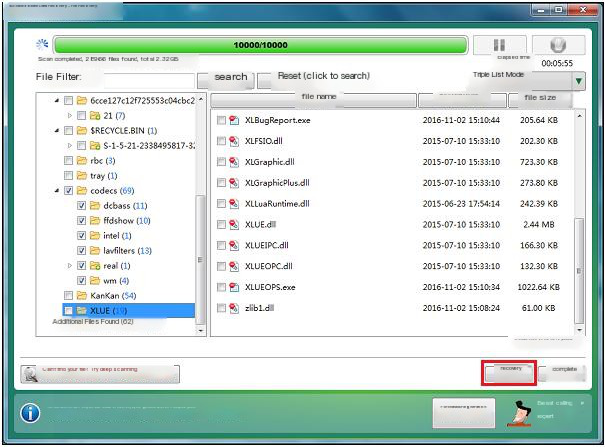Click the scan progress bar
Screen dimensions: 605x447
tap(260, 46)
